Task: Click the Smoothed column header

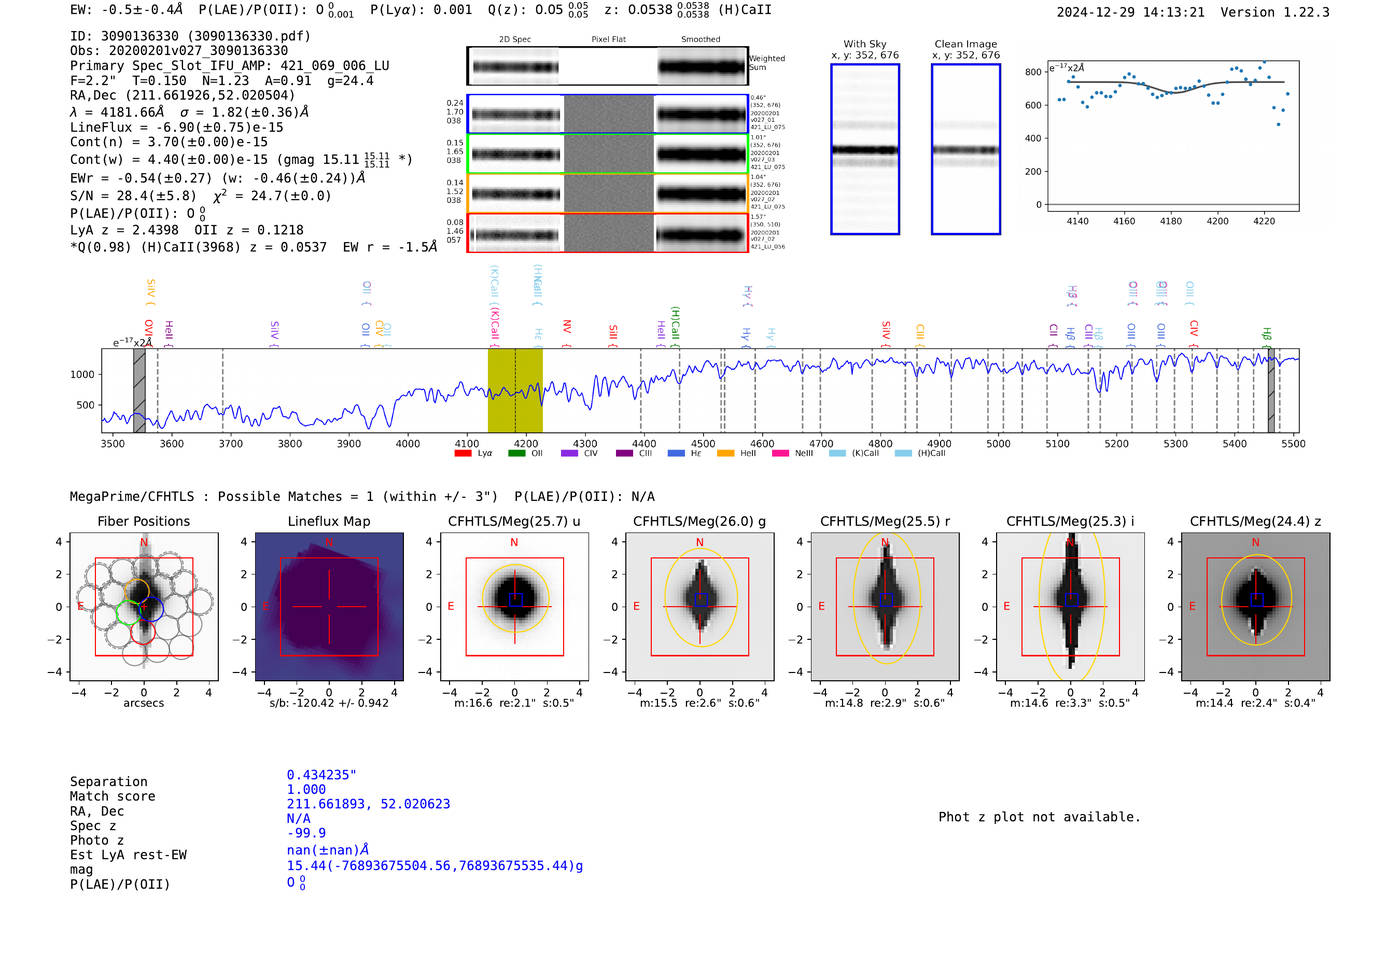Action: 701,40
